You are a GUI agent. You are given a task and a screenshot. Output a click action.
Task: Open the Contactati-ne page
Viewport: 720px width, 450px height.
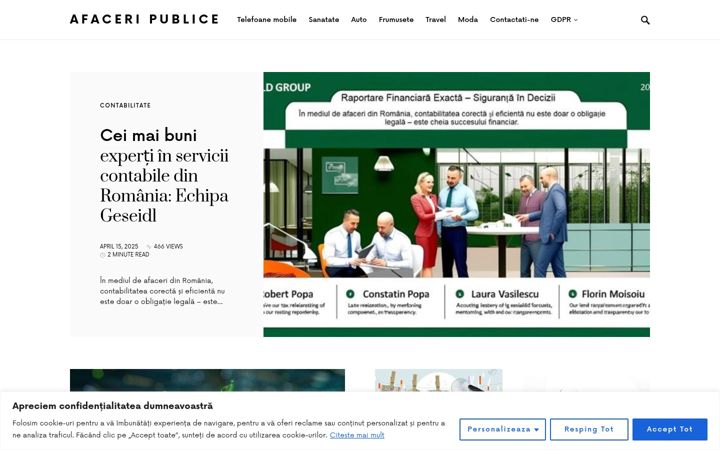click(514, 20)
